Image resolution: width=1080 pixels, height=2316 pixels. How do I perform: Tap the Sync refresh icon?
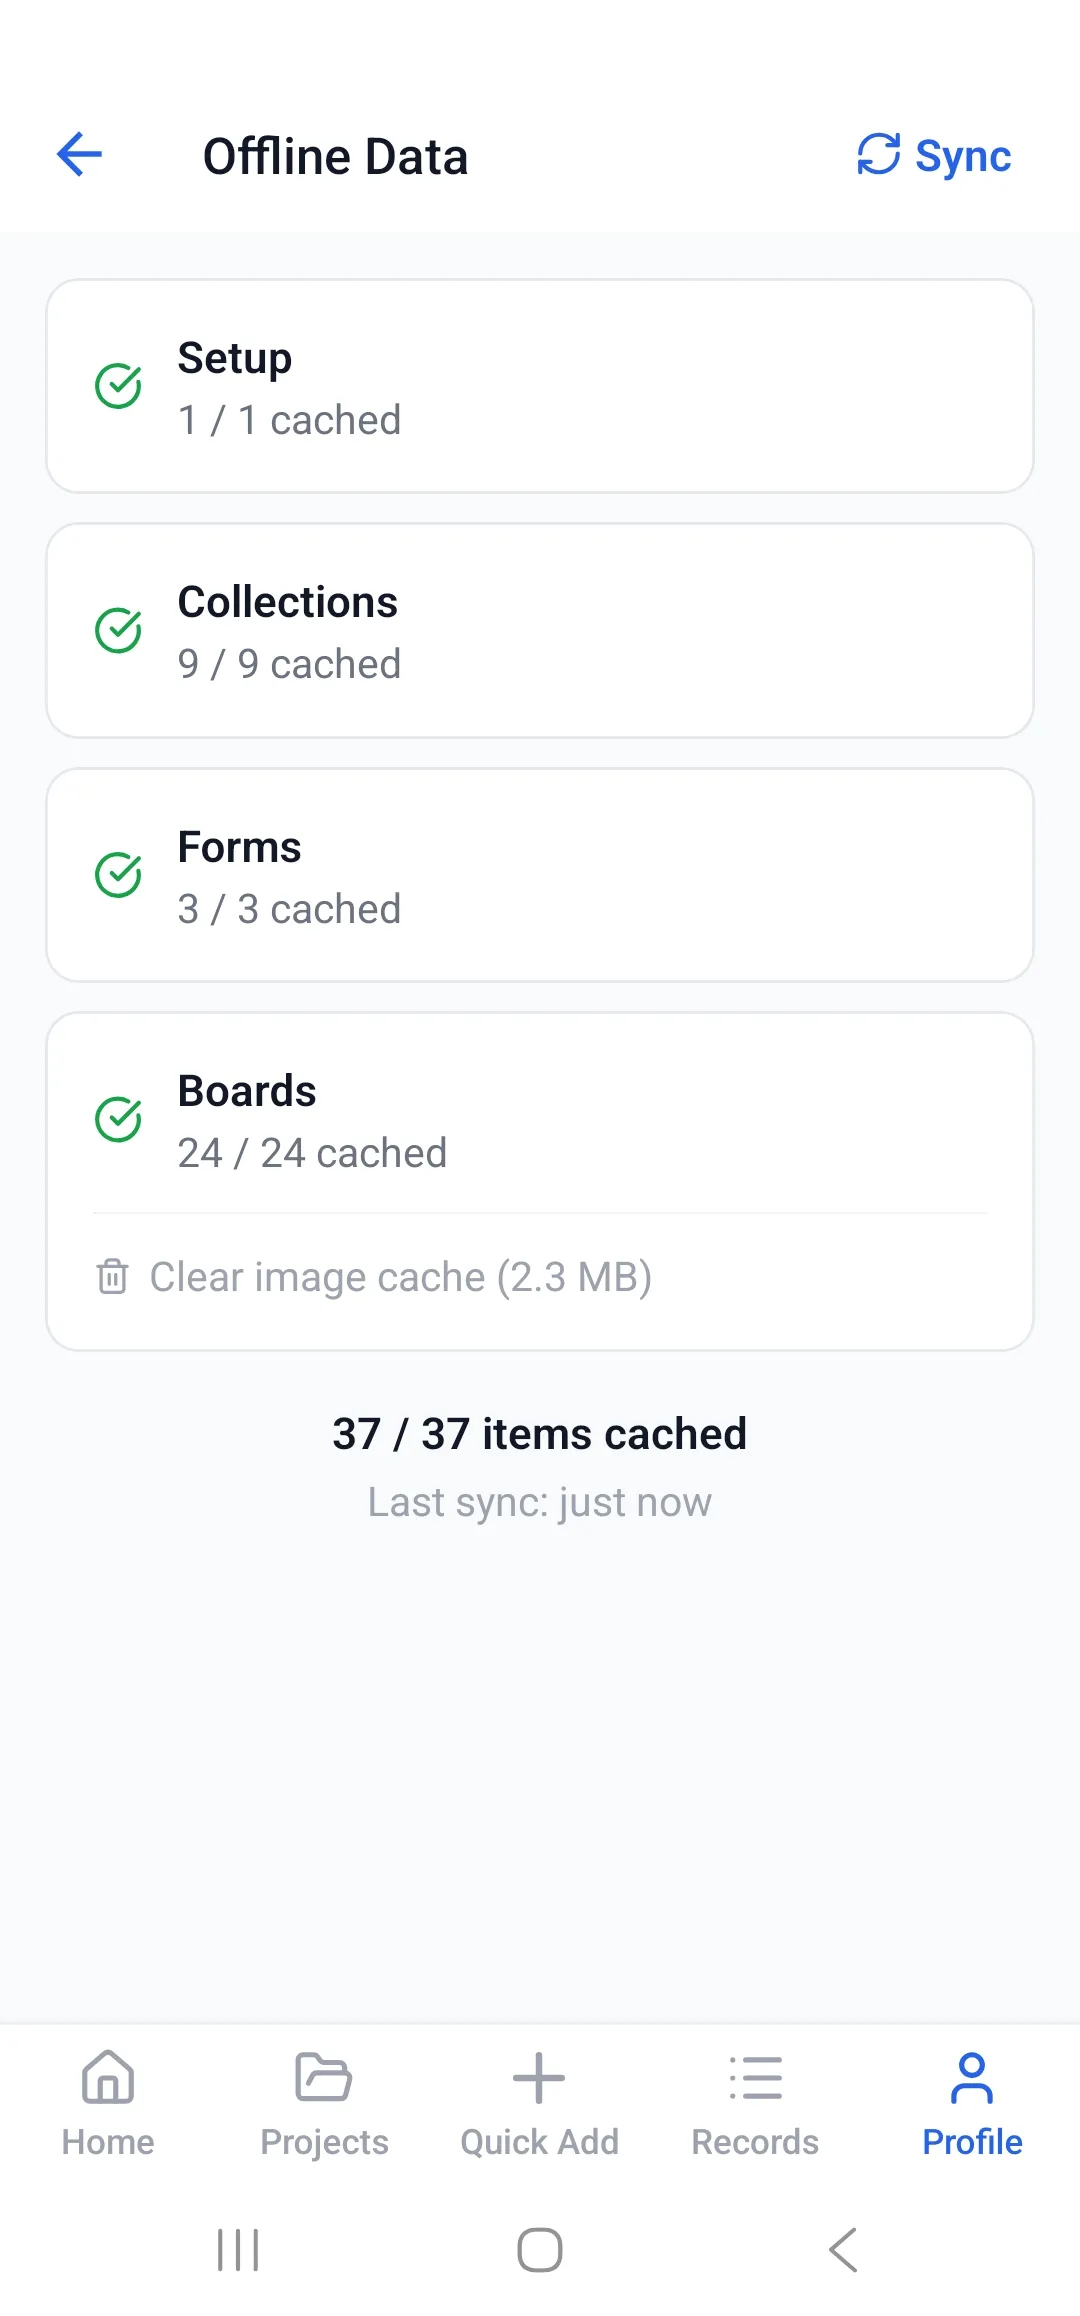click(878, 155)
